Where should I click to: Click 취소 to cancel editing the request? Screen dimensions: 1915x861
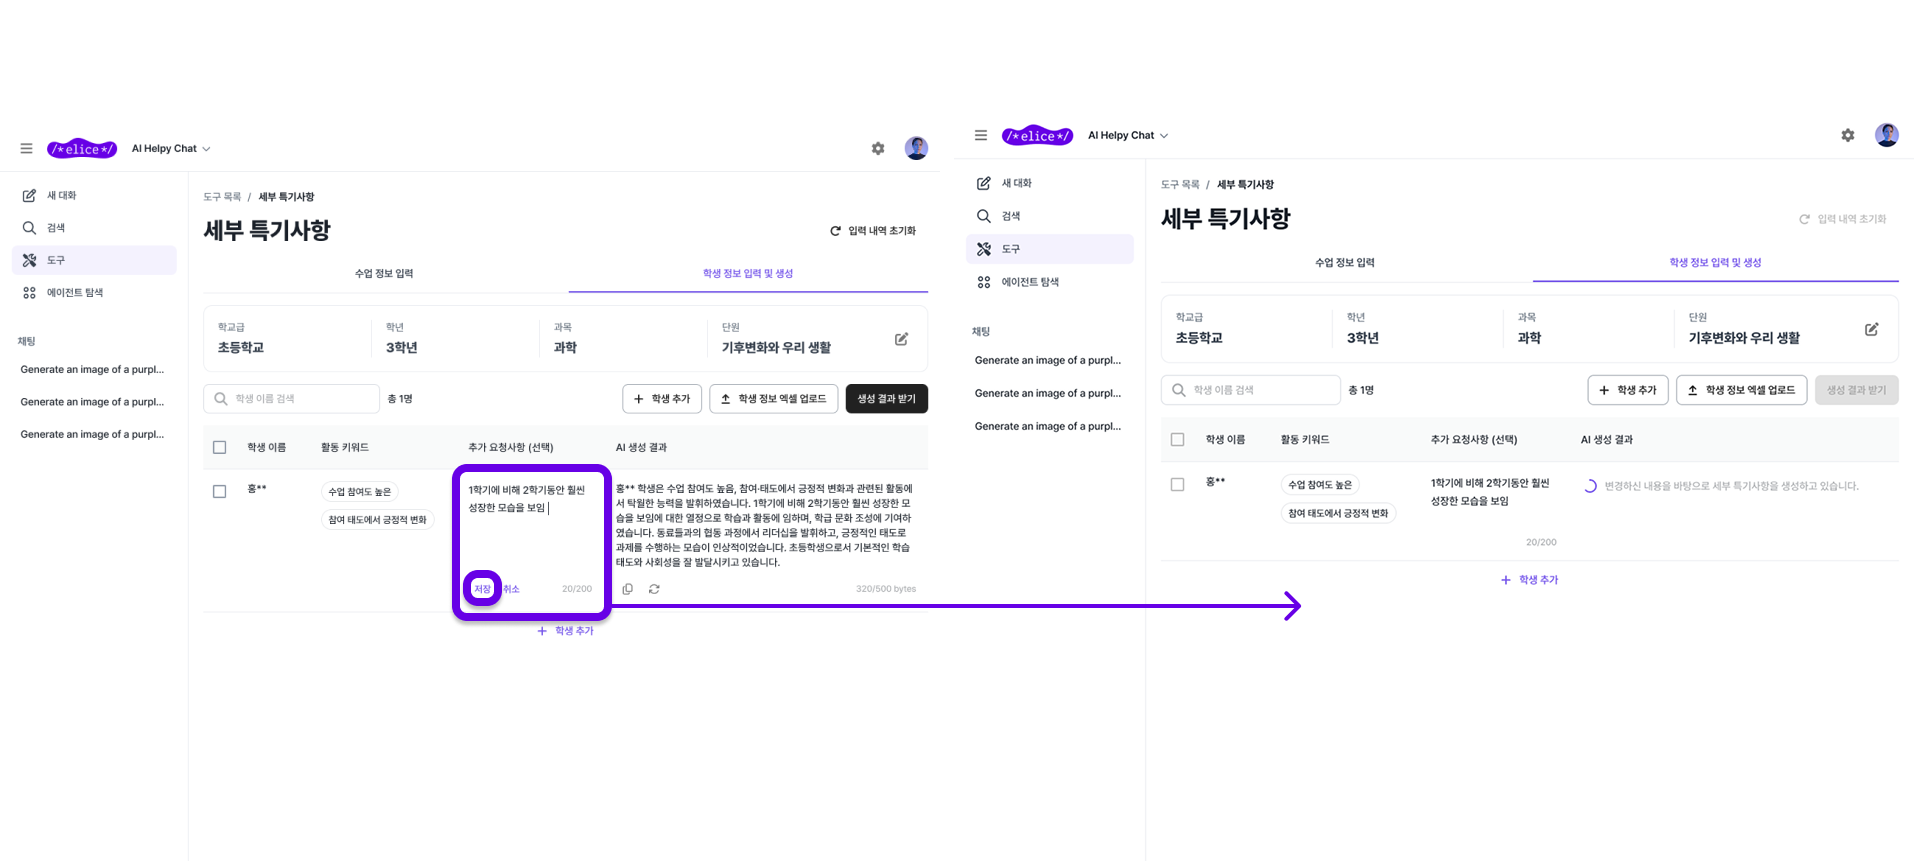click(511, 589)
